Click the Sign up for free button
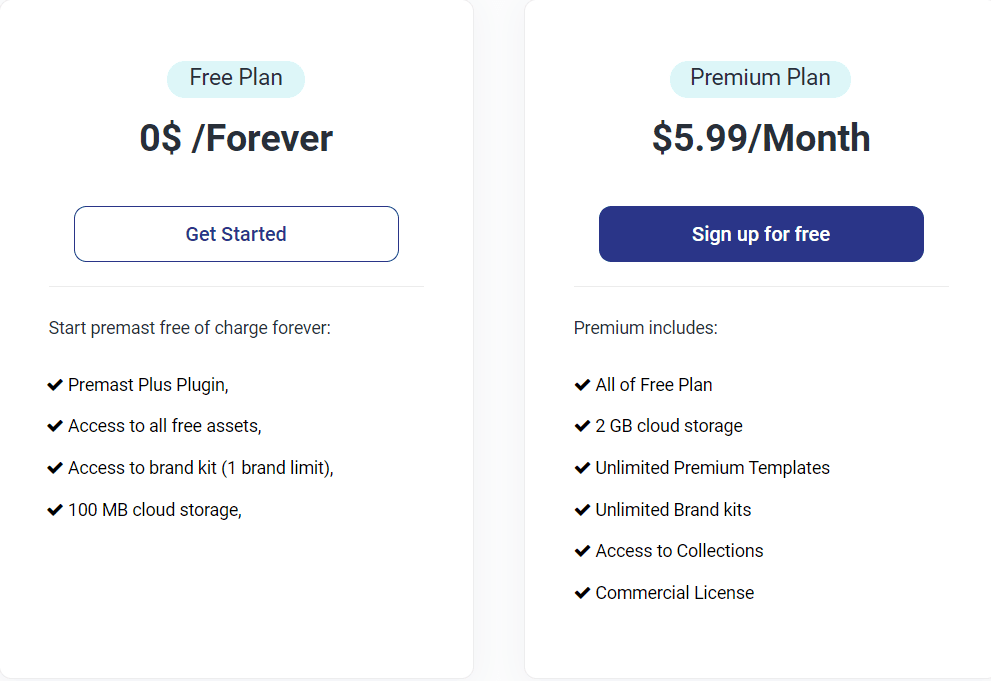This screenshot has height=681, width=991. point(760,233)
